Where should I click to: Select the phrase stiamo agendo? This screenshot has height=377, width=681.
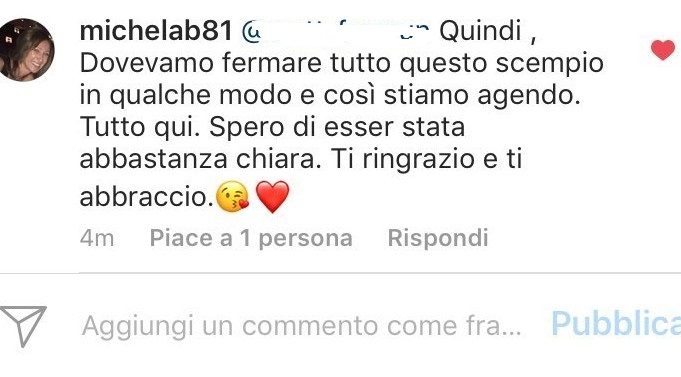tap(482, 96)
